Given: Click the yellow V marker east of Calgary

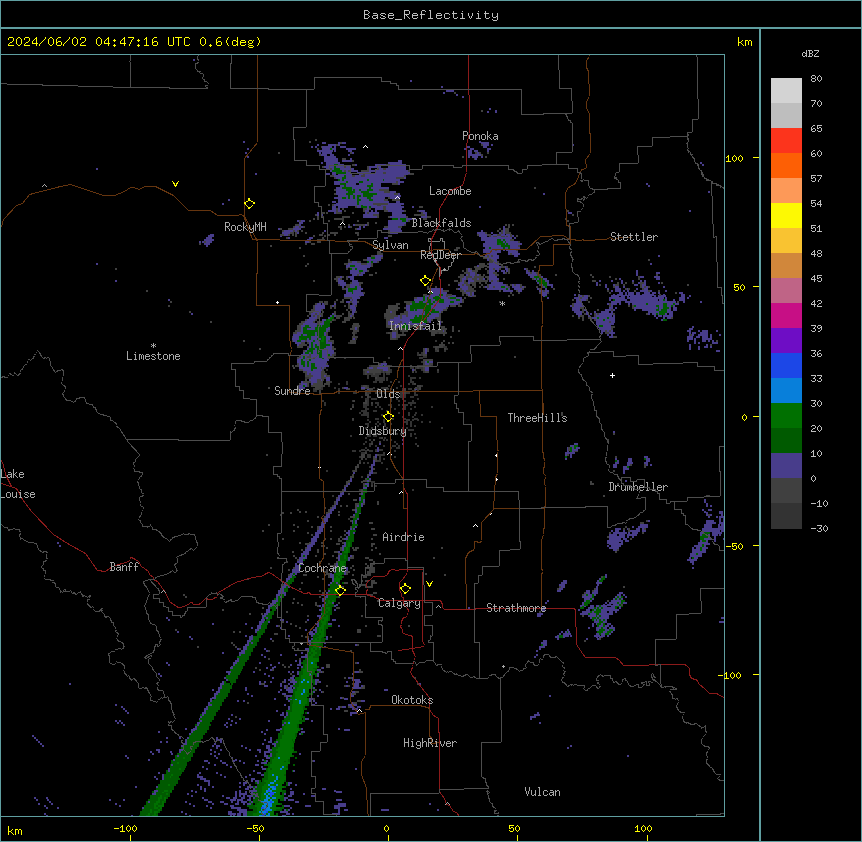Looking at the screenshot, I should pyautogui.click(x=429, y=584).
